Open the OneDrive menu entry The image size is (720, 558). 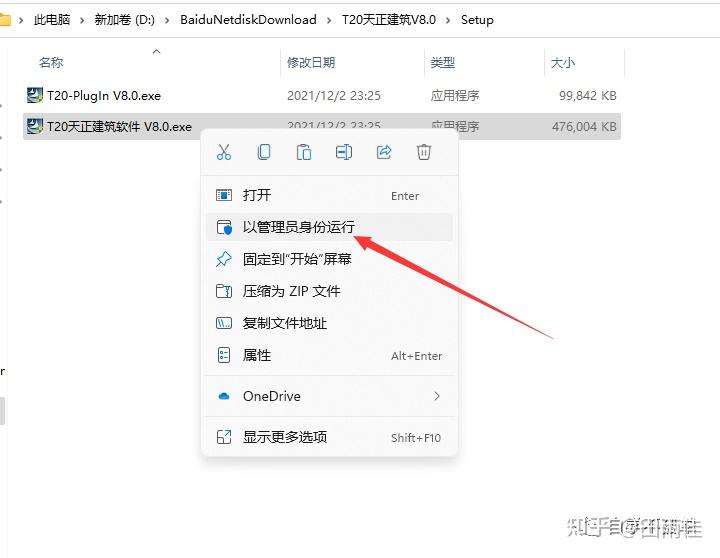[x=329, y=396]
